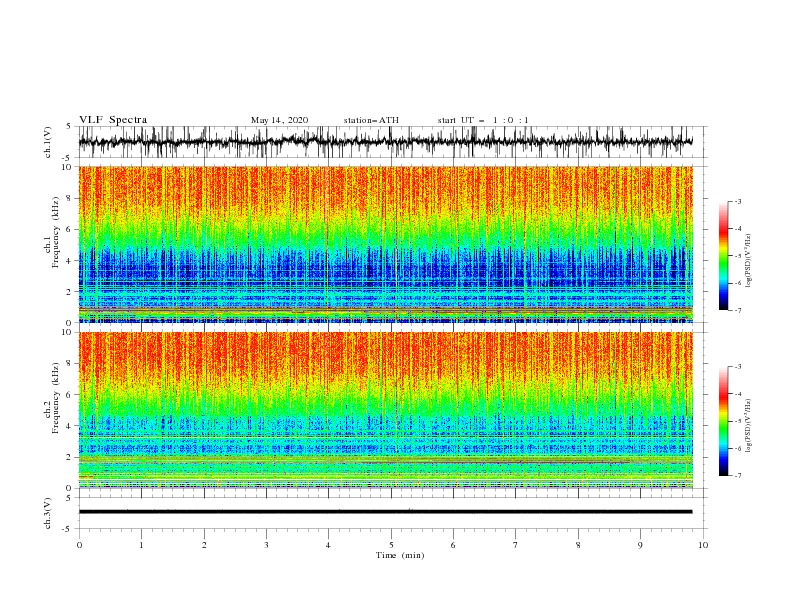792x612 pixels.
Task: Click the "-3" tick on upper color bar
Action: point(738,201)
